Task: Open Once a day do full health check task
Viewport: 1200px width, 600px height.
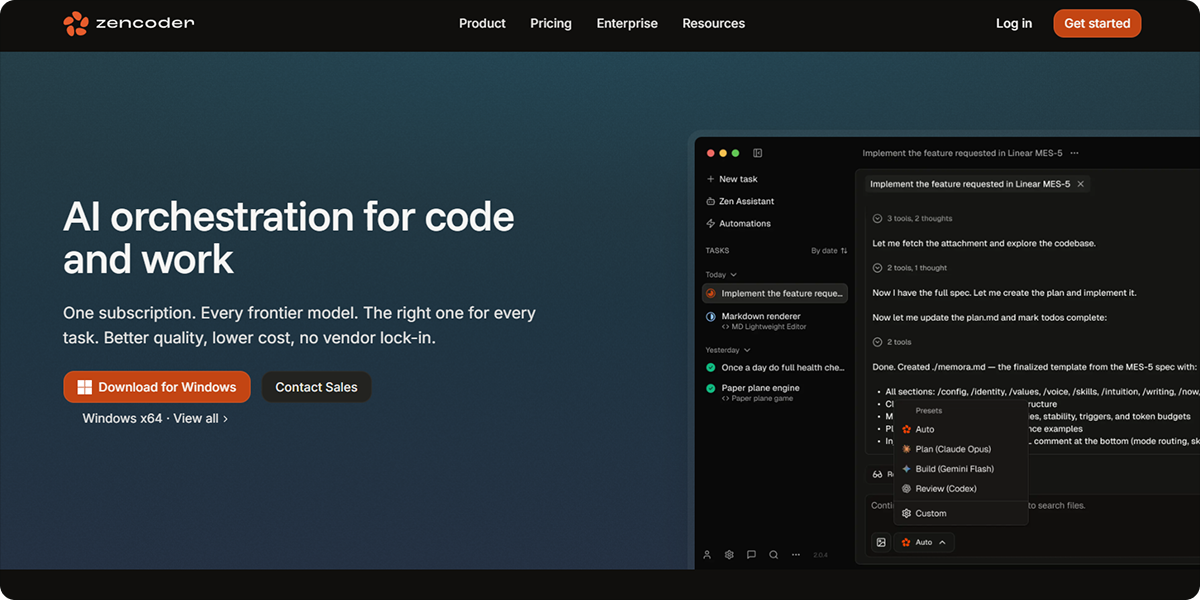Action: (x=775, y=367)
